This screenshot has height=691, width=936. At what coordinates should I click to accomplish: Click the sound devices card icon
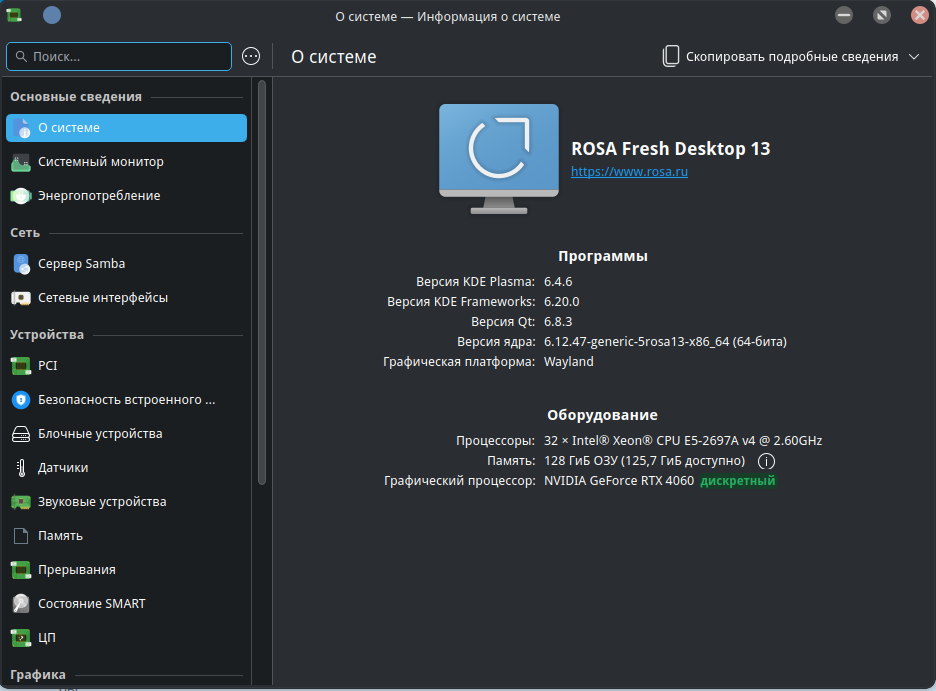pos(21,502)
